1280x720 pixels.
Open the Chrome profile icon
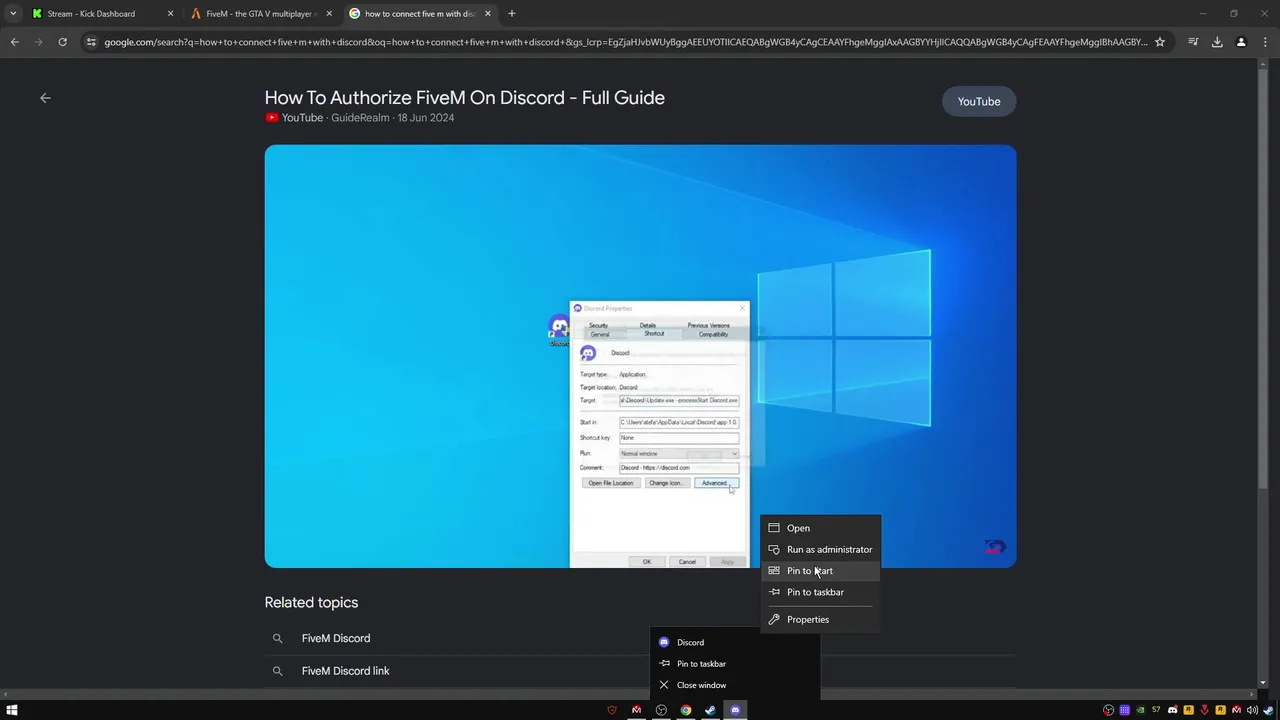pos(1241,42)
